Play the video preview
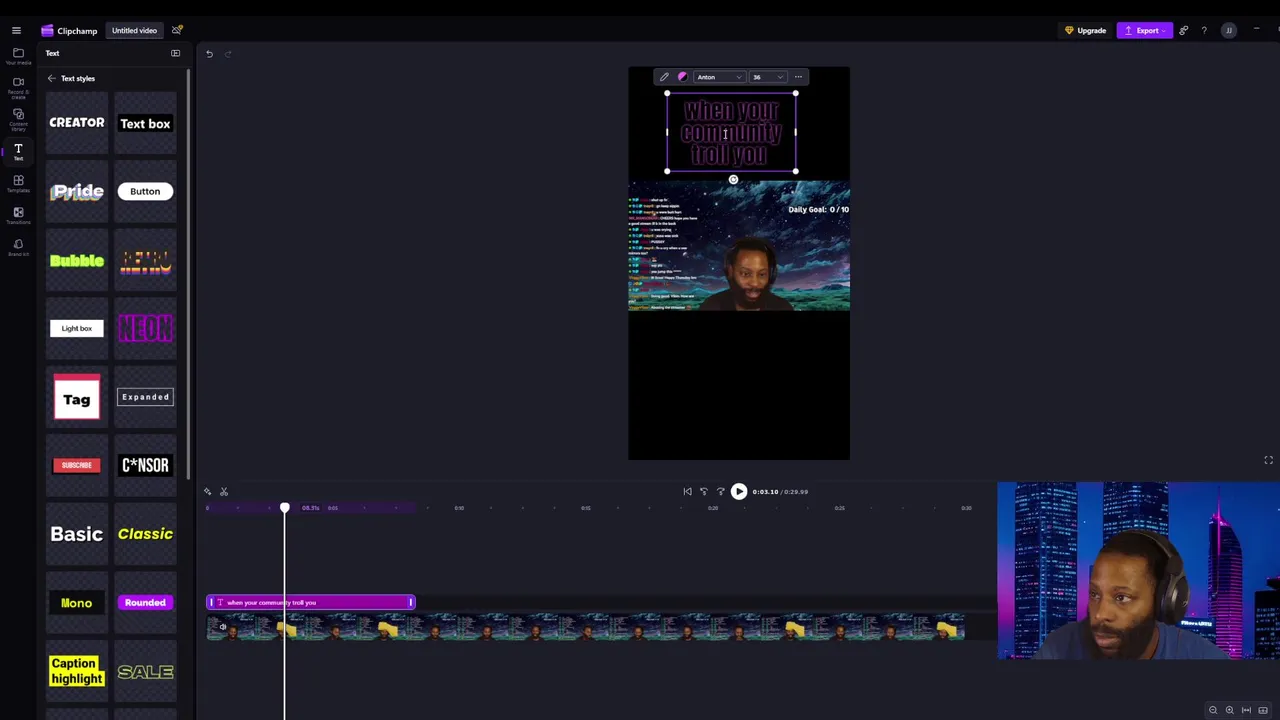Screen dimensions: 1280x720 739,492
